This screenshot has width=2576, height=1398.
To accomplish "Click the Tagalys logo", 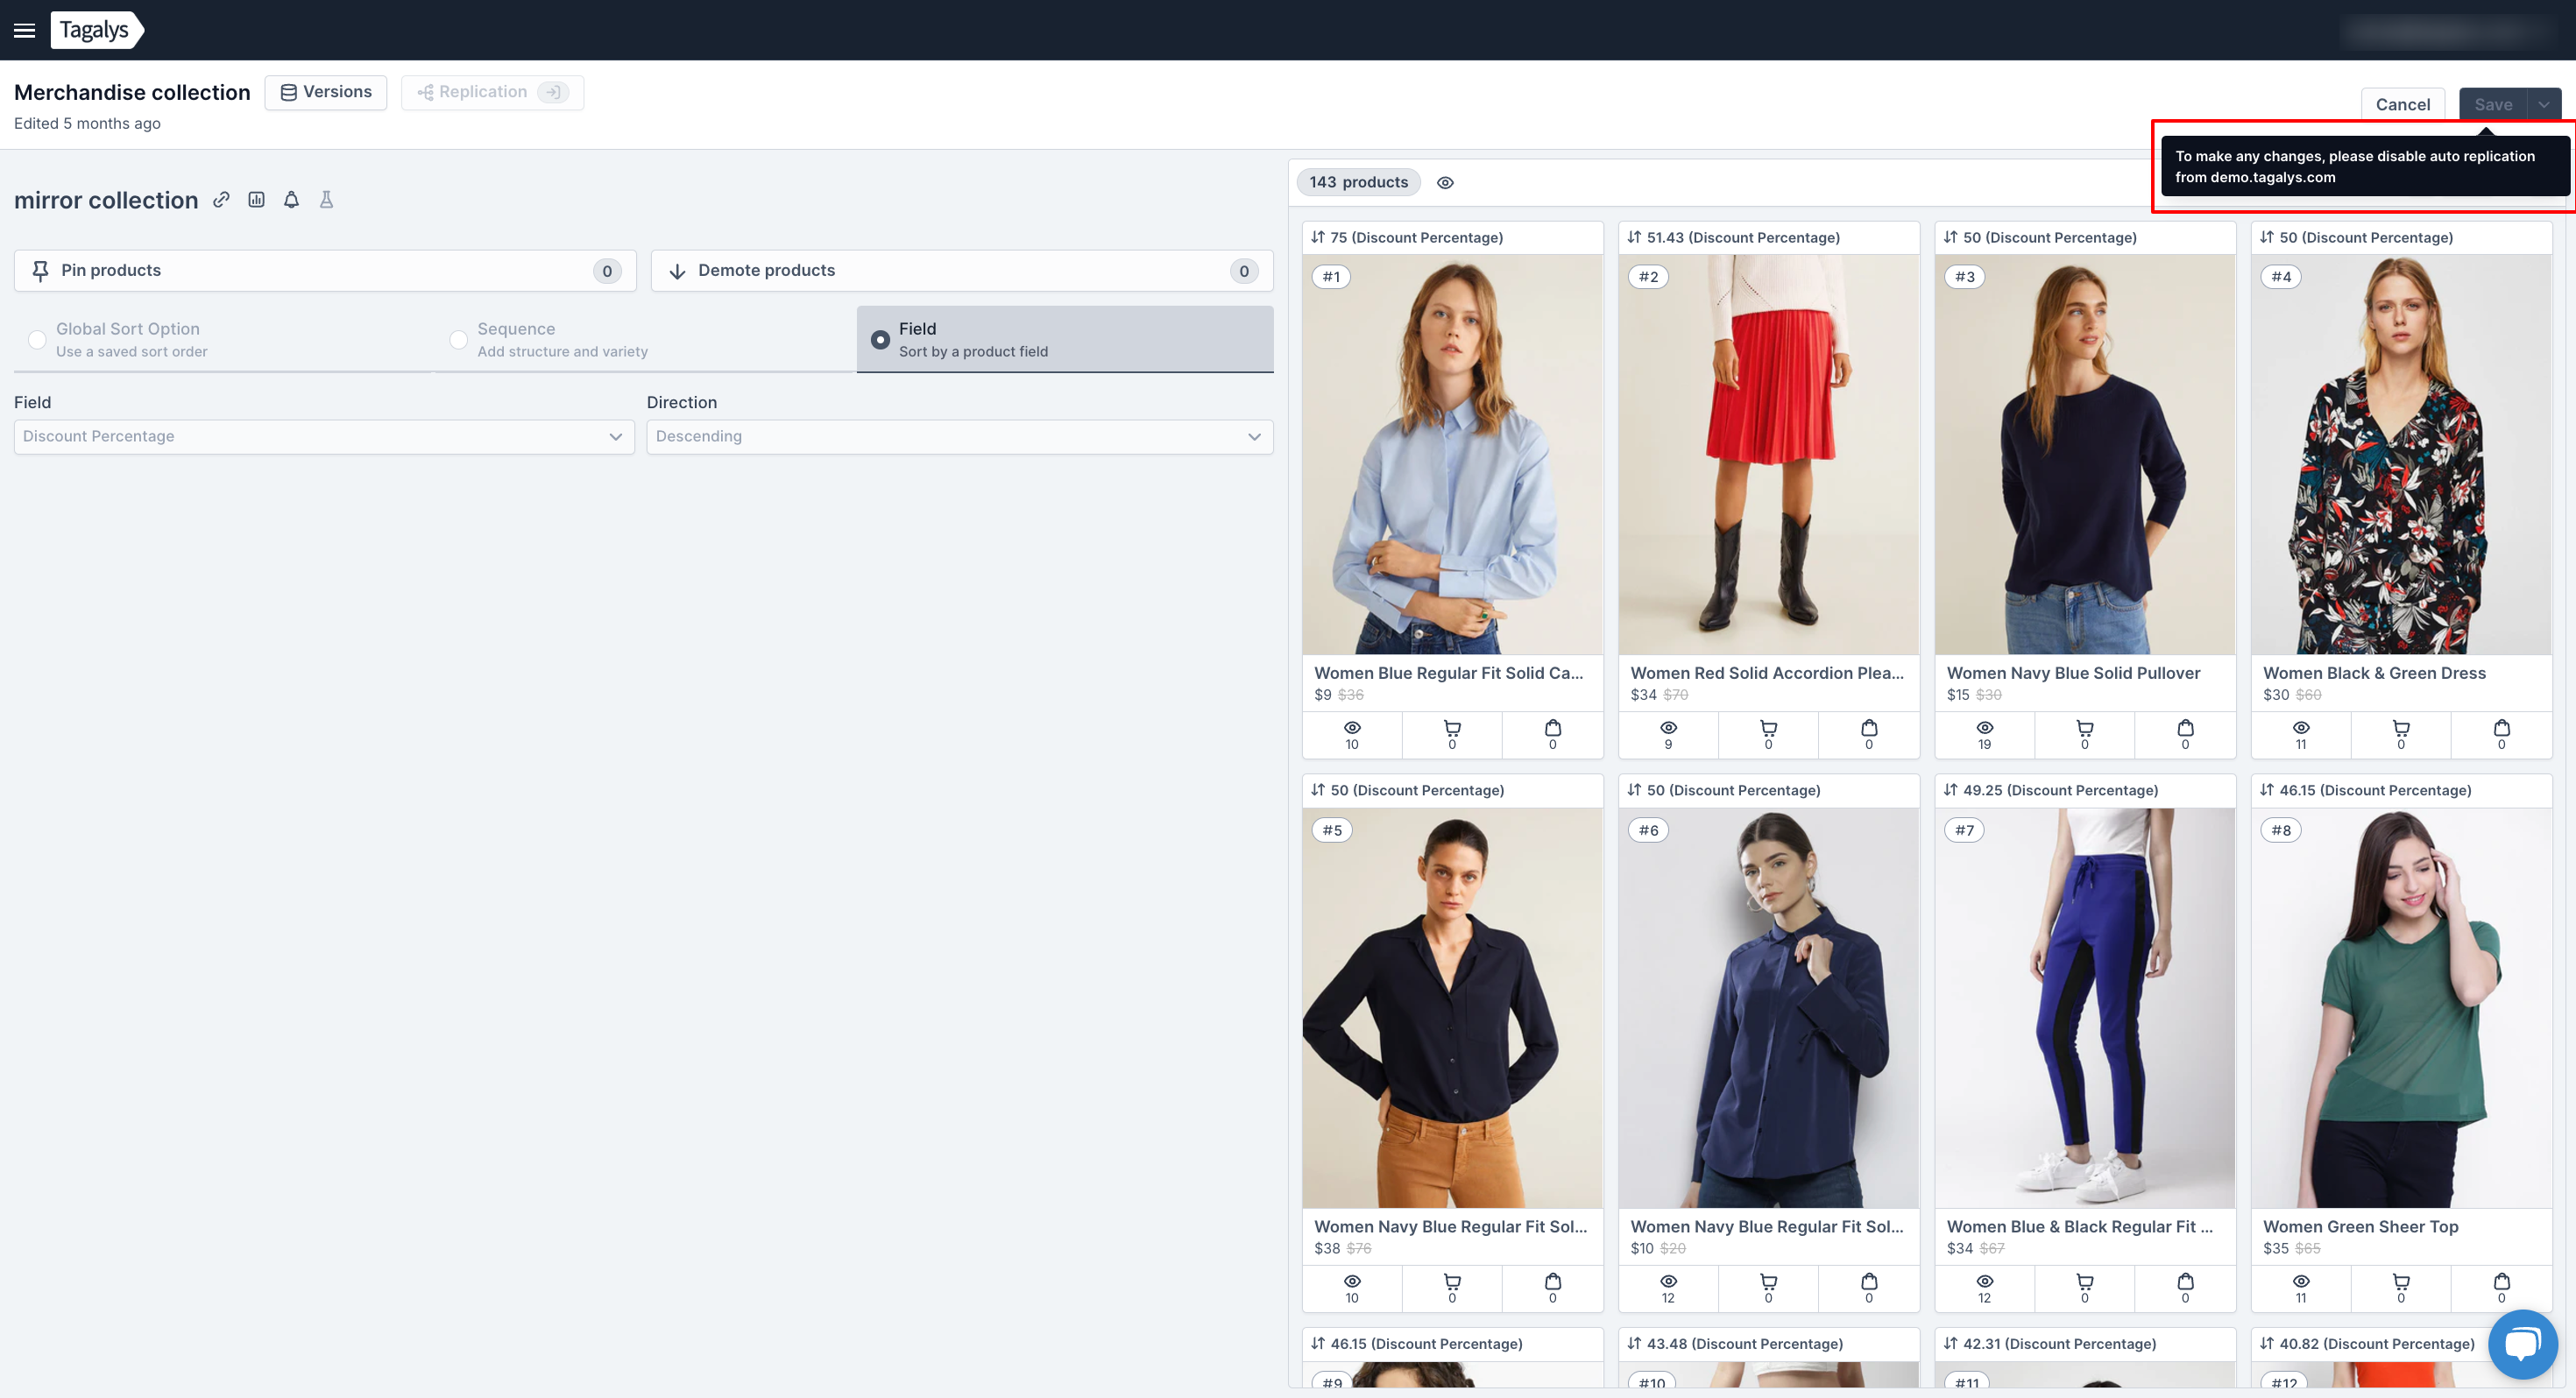I will point(96,30).
